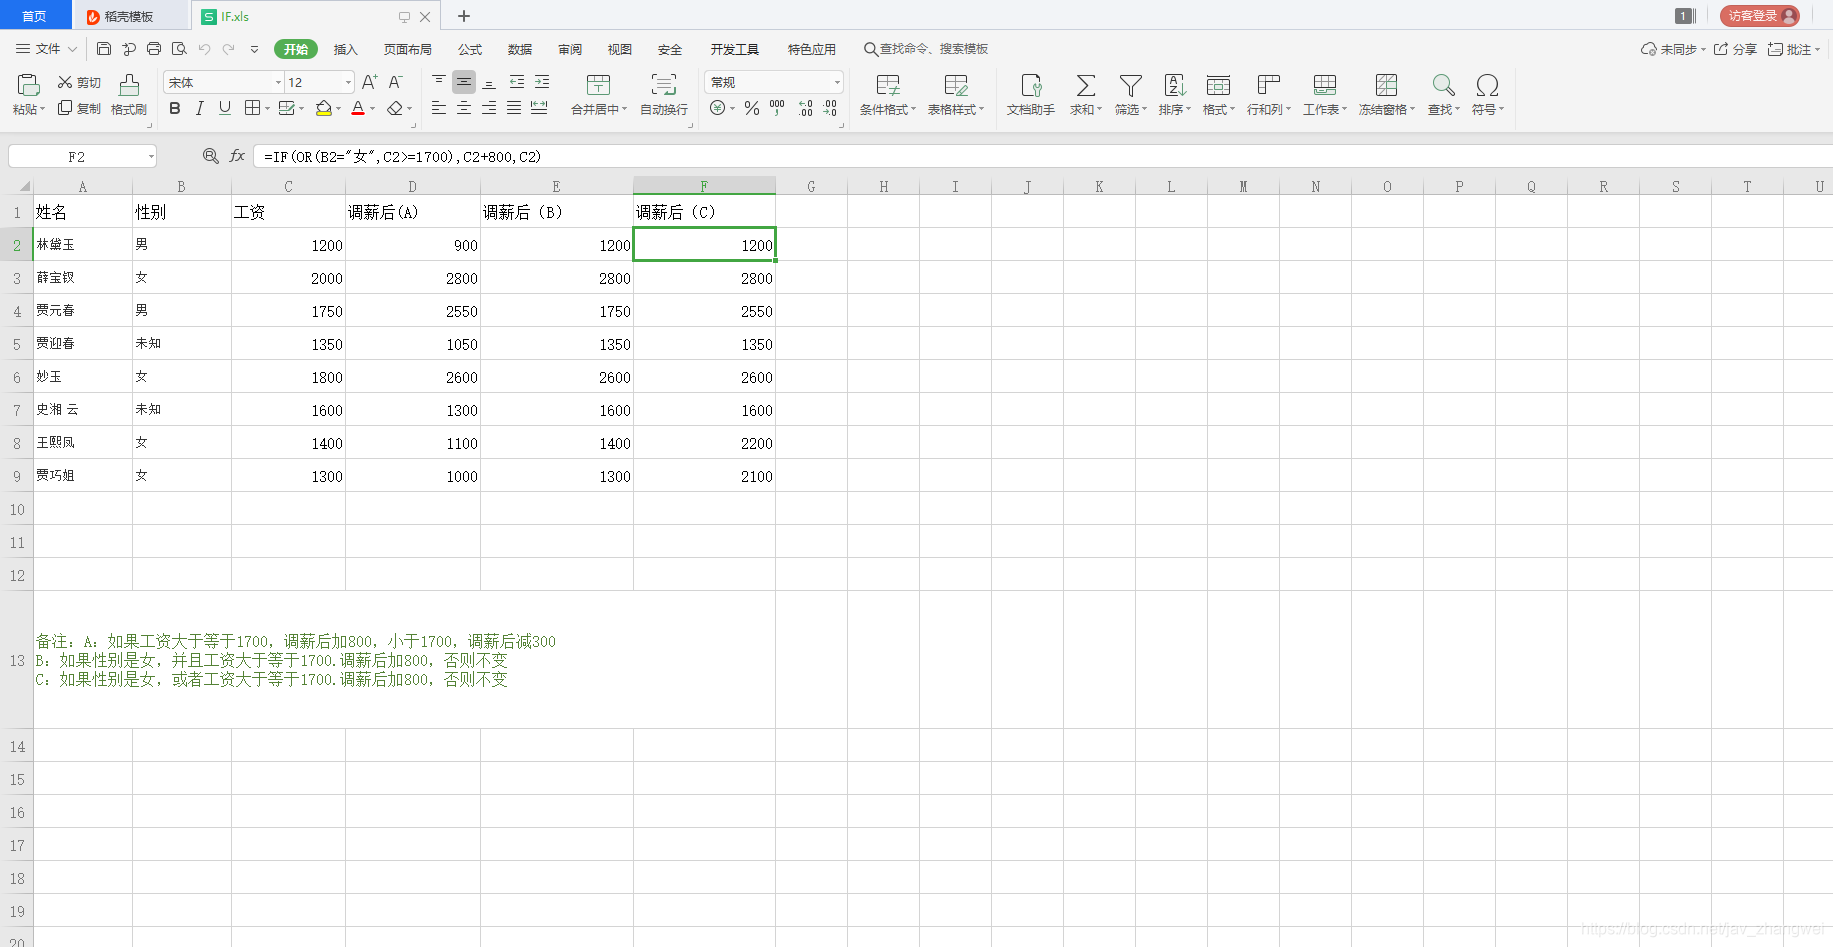Switch to the Page Layout (页面布局) tab
The width and height of the screenshot is (1833, 947).
point(408,49)
